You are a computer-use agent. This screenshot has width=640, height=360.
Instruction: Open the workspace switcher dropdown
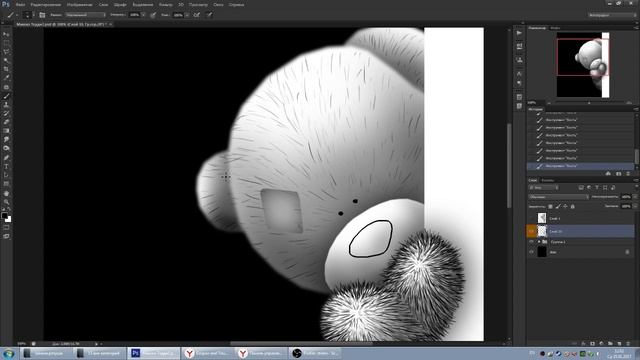(x=612, y=15)
